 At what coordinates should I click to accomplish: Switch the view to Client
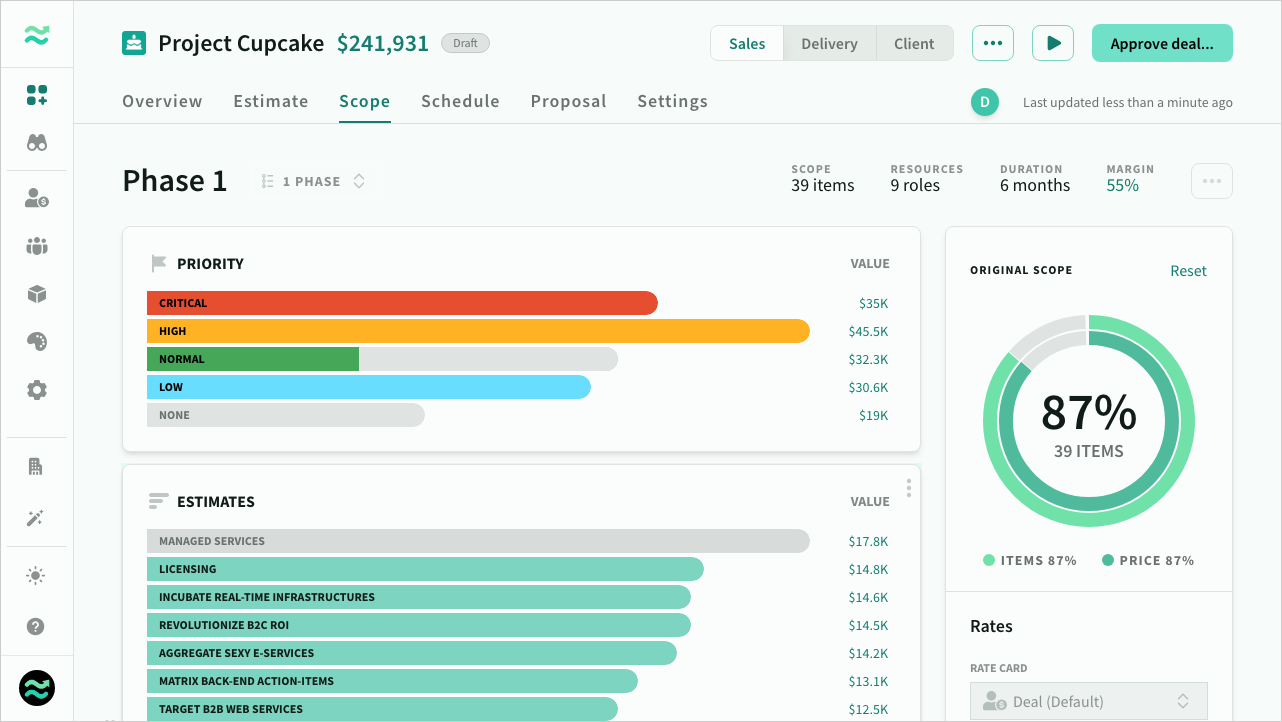[x=914, y=44]
